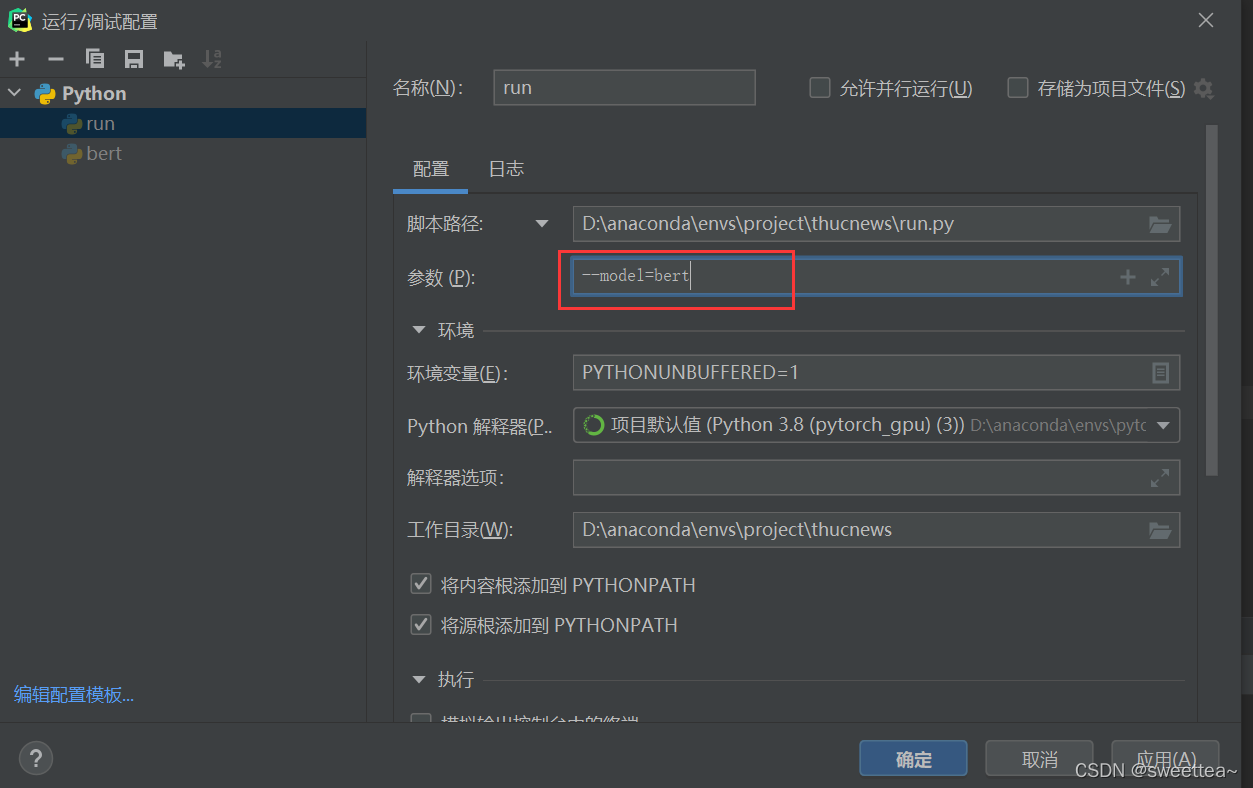This screenshot has width=1253, height=788.
Task: Collapse the Python tree node
Action: point(14,93)
